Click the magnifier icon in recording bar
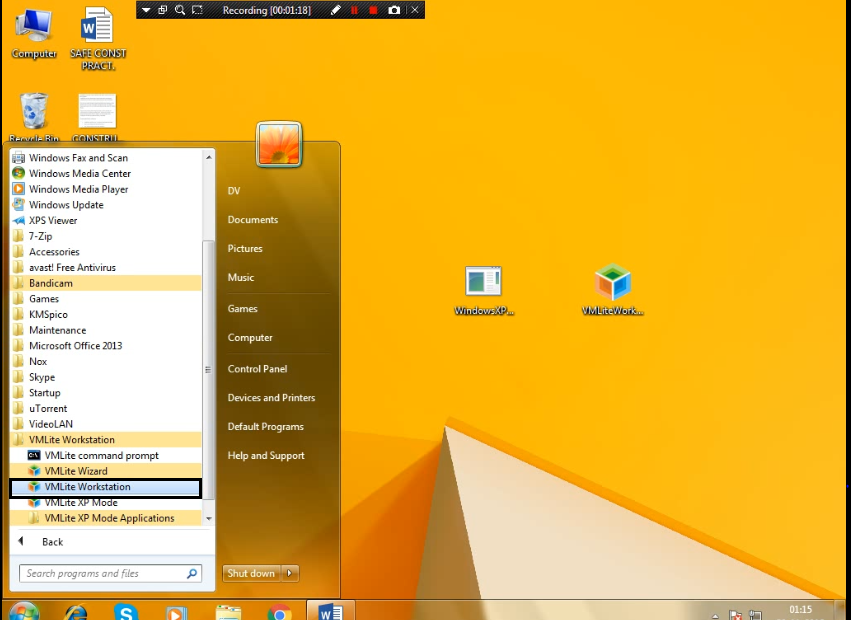The image size is (851, 620). tap(180, 10)
